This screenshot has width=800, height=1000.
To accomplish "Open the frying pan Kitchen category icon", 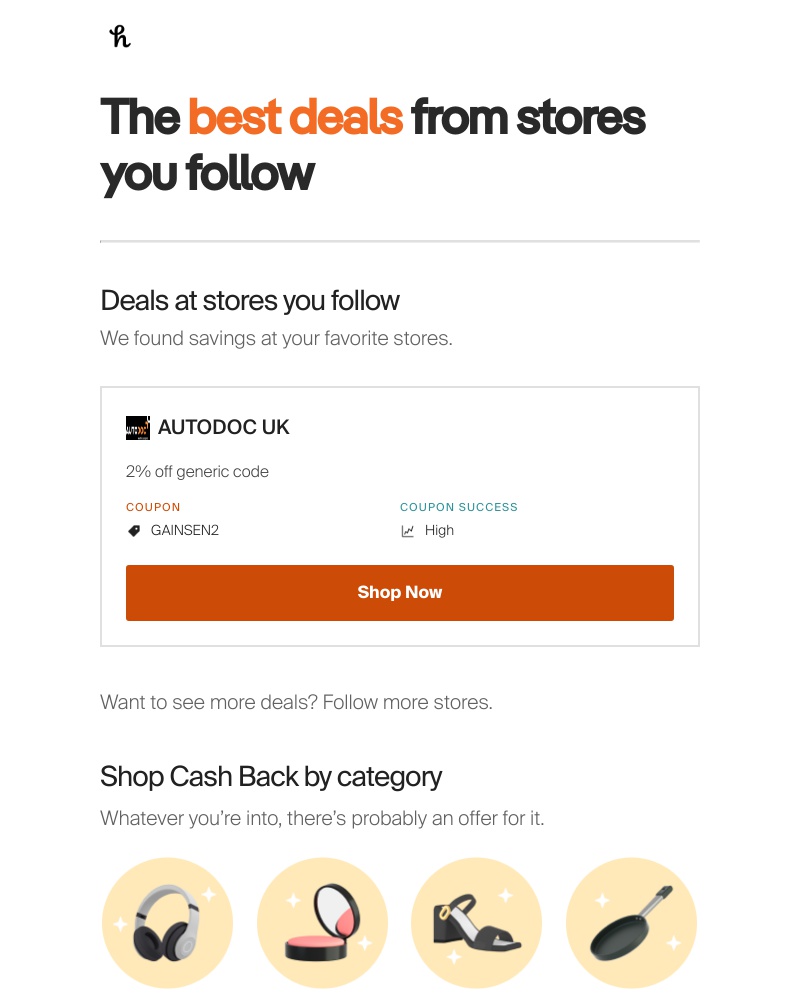I will pos(631,922).
